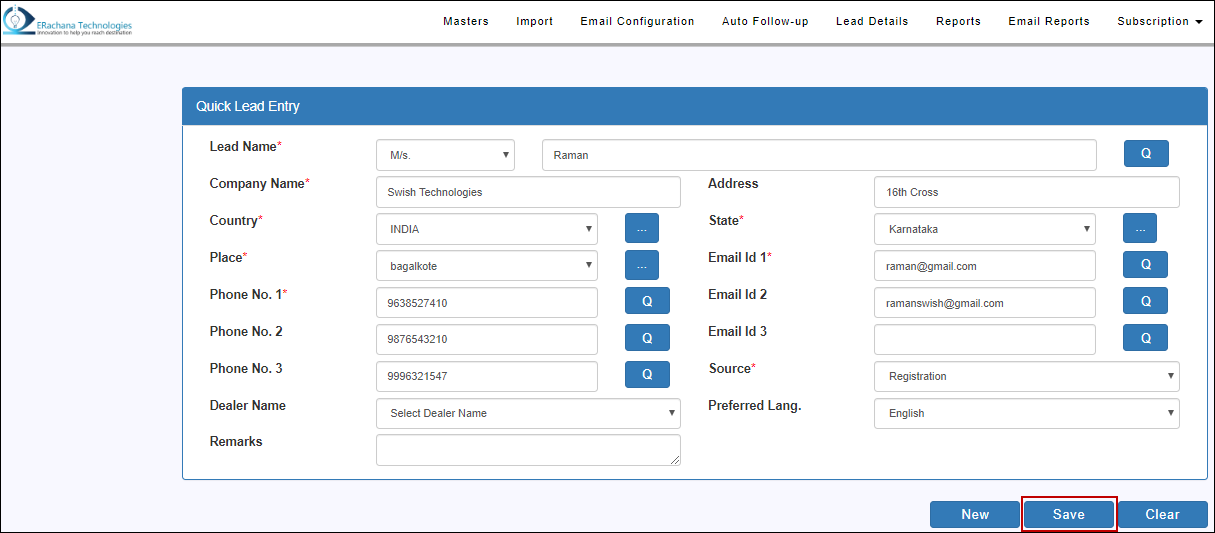The image size is (1215, 533).
Task: Open the Lead Details menu
Action: tap(872, 21)
